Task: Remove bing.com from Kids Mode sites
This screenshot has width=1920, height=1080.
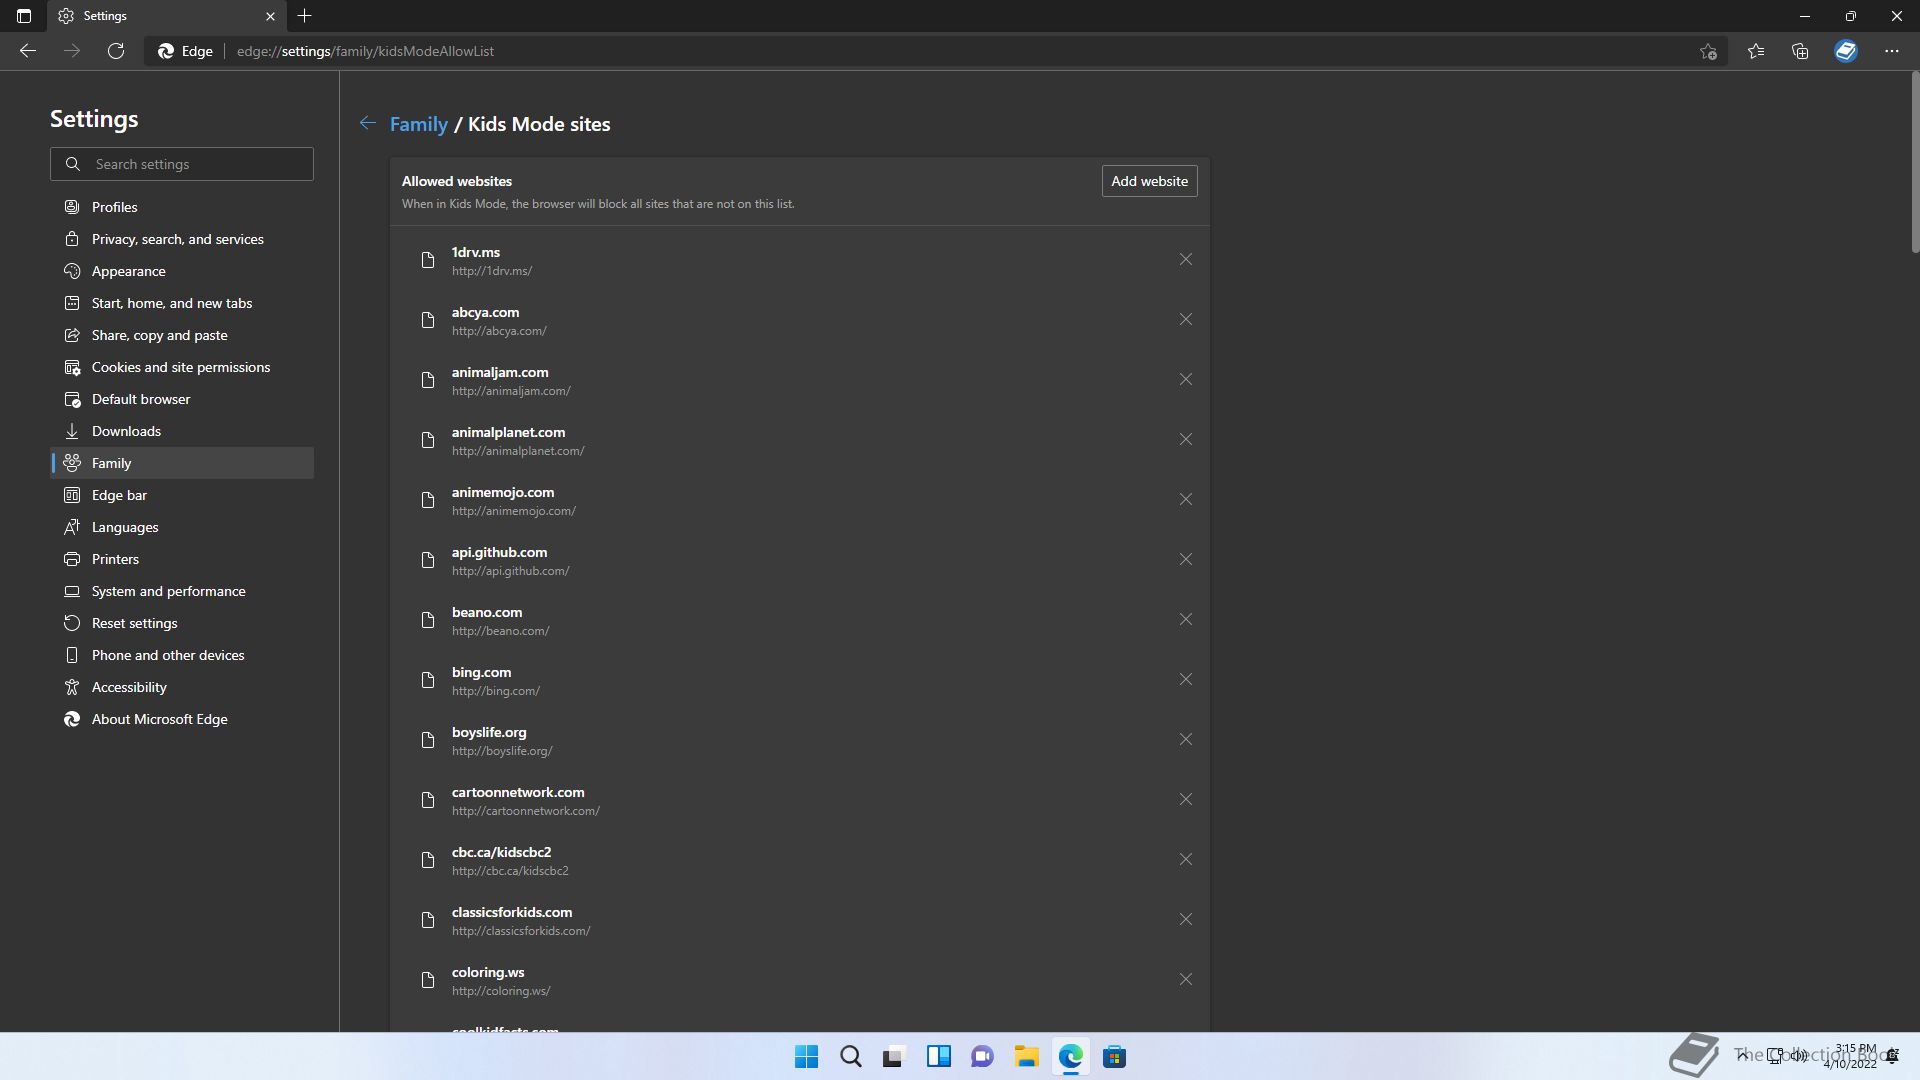Action: pyautogui.click(x=1185, y=680)
